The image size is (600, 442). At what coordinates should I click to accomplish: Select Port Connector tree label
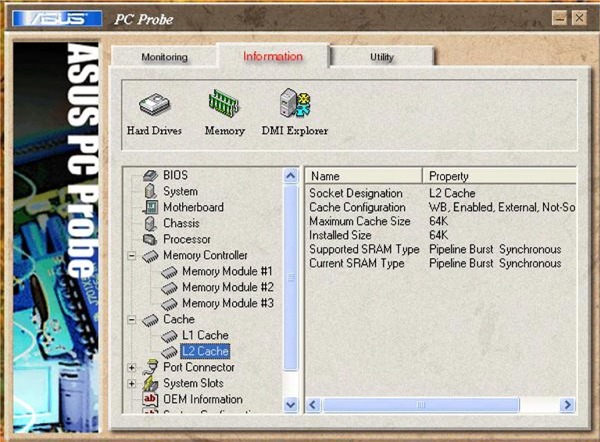(199, 368)
